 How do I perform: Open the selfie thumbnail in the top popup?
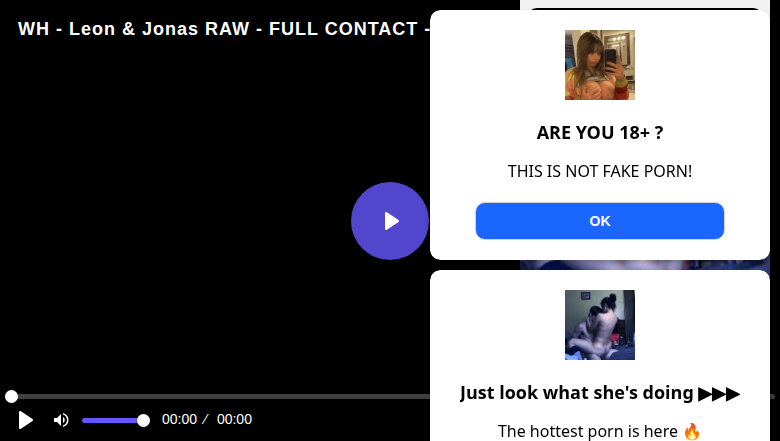[x=599, y=65]
